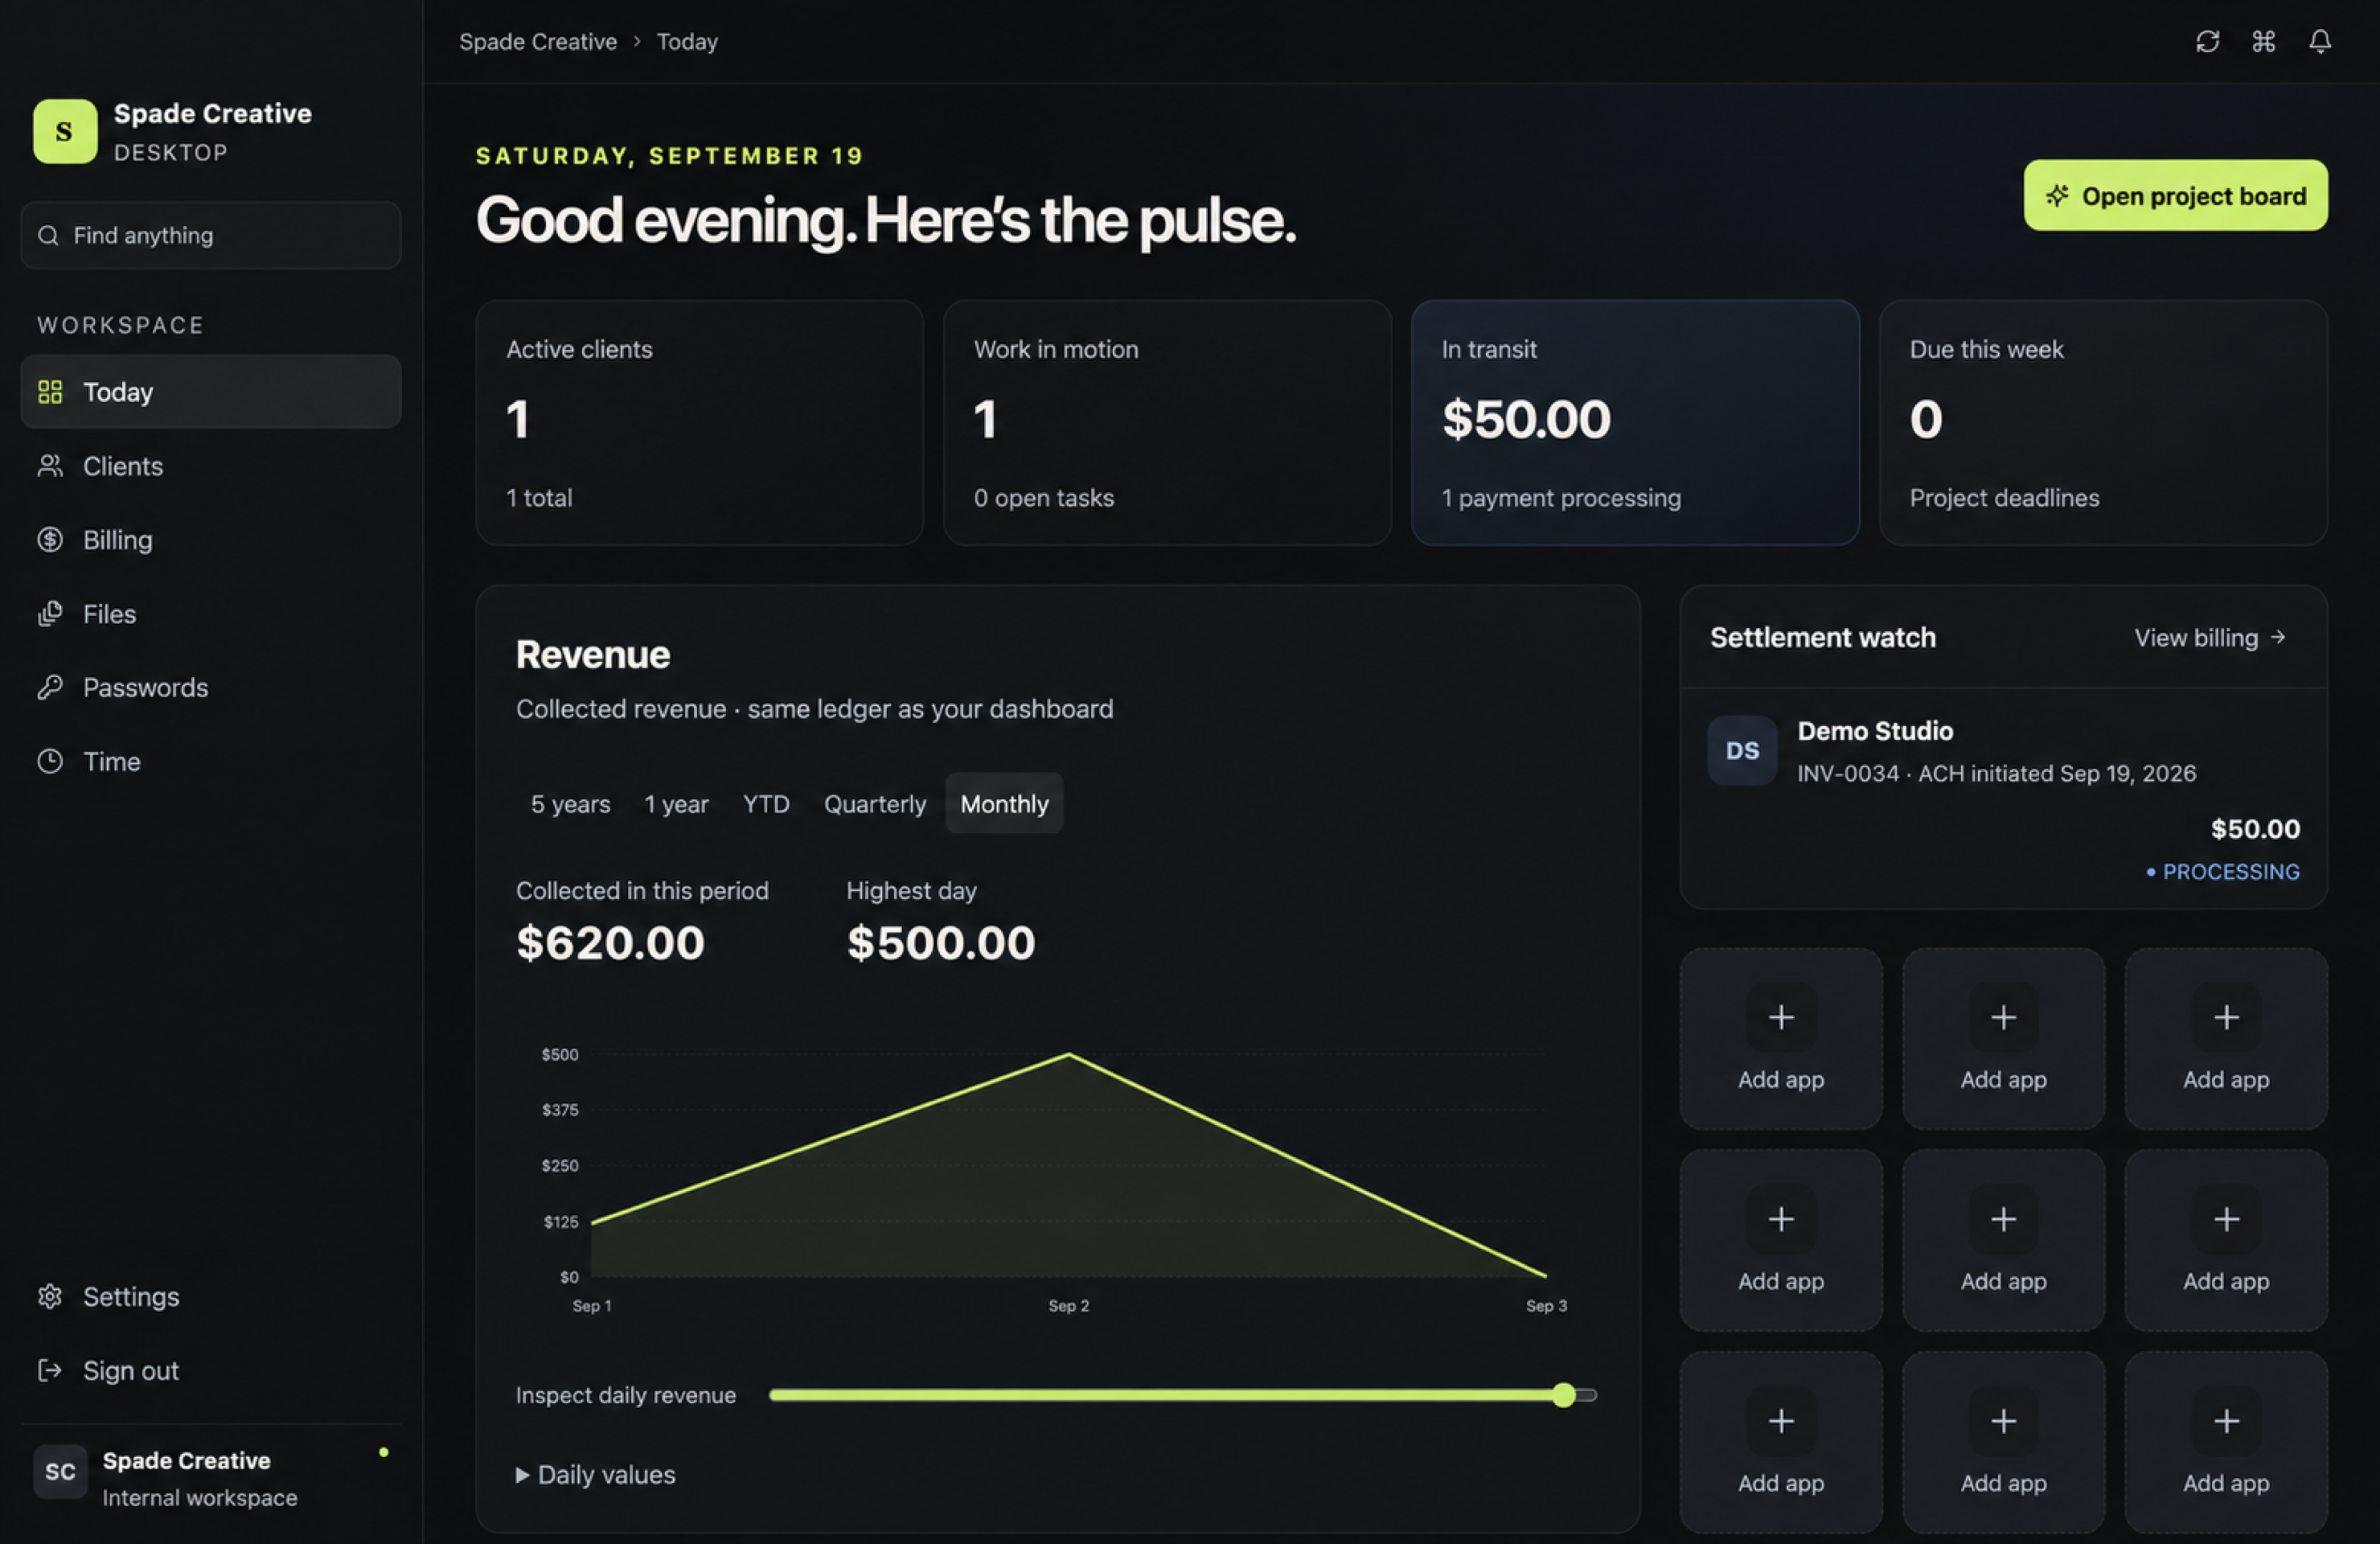This screenshot has width=2380, height=1544.
Task: Click the Clients people icon in sidebar
Action: point(50,466)
